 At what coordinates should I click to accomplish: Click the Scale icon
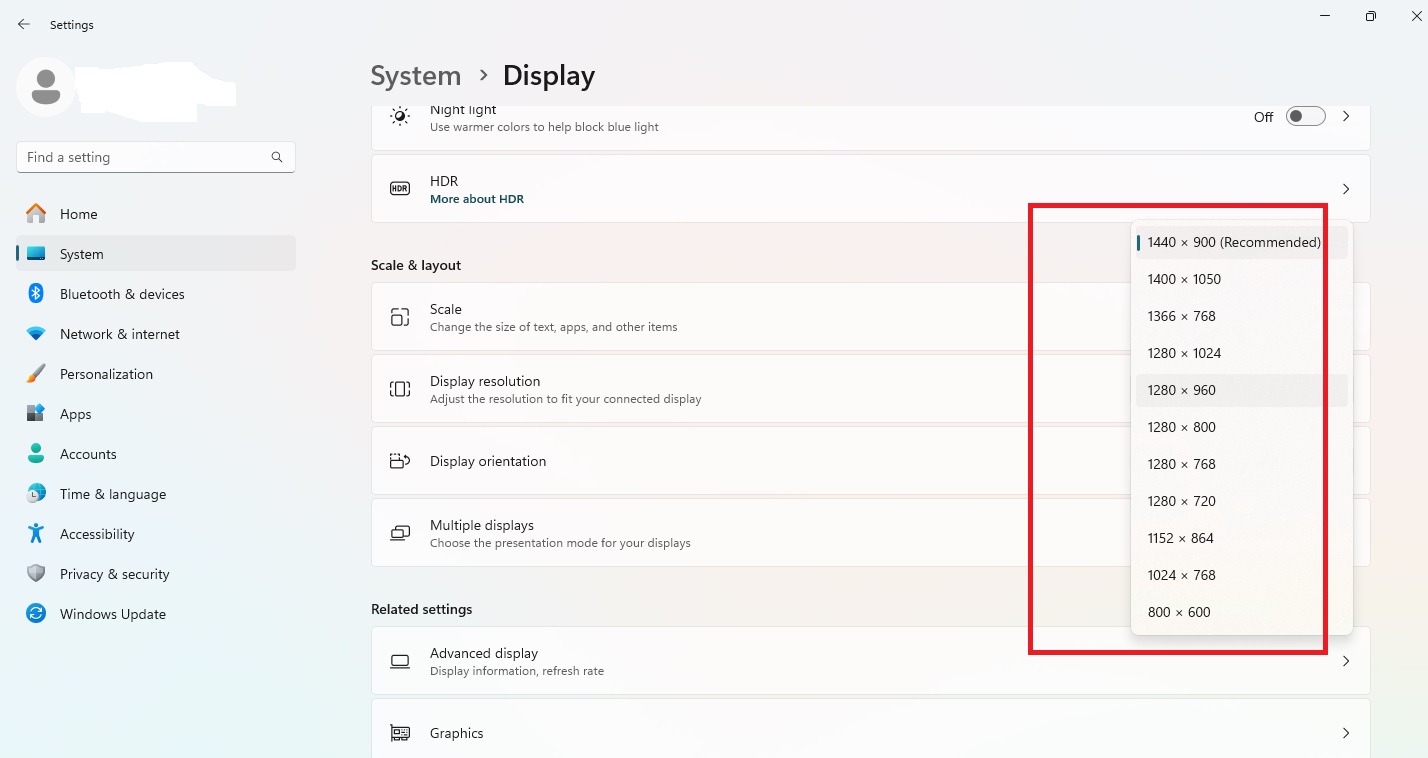tap(400, 317)
